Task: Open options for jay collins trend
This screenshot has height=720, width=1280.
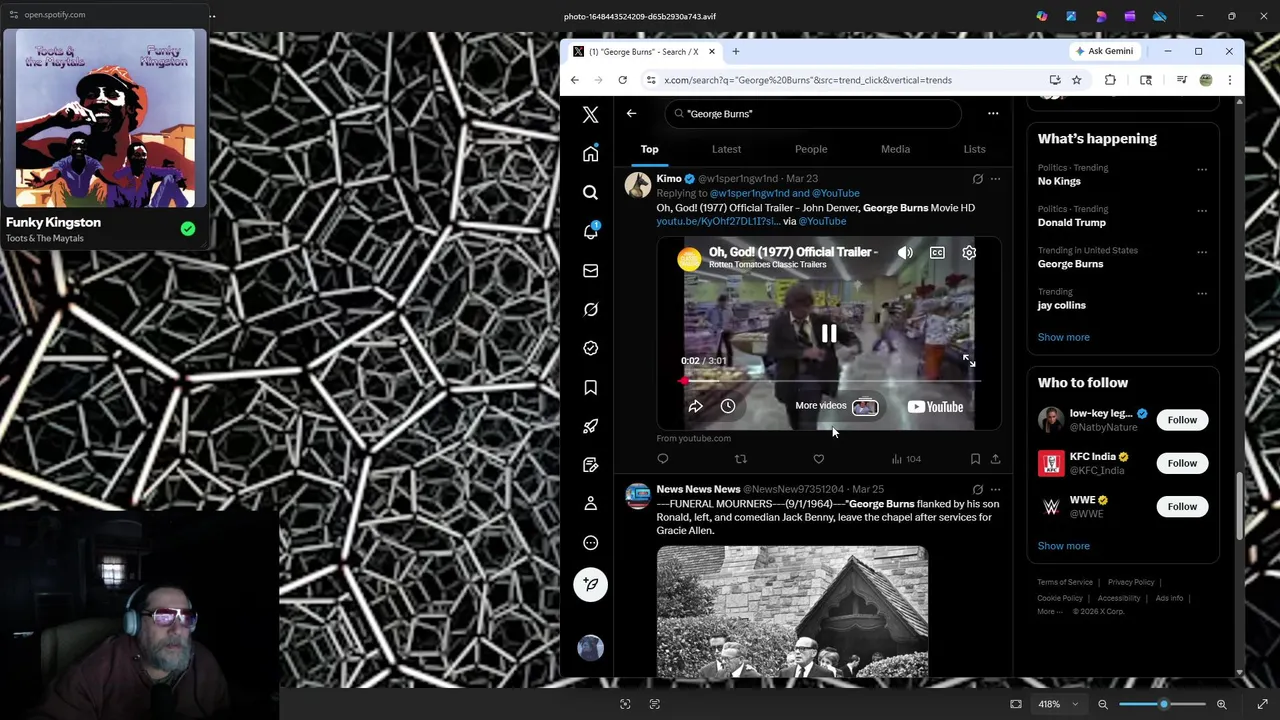Action: [1202, 294]
